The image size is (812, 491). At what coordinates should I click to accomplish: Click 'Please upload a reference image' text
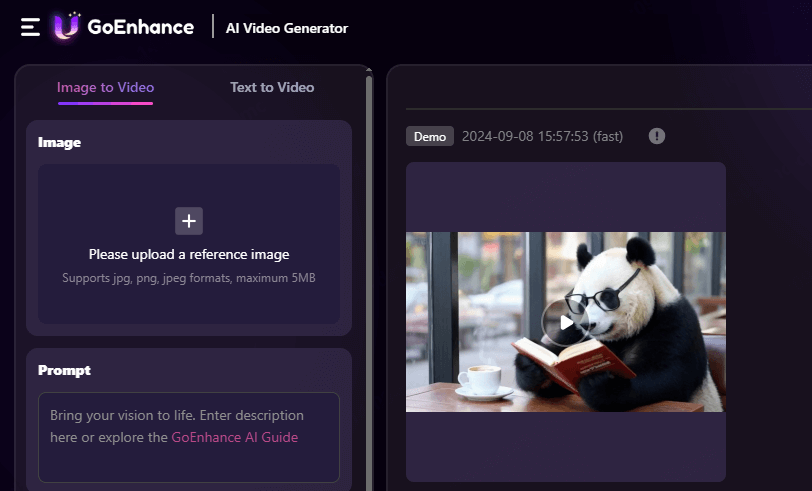pyautogui.click(x=188, y=254)
